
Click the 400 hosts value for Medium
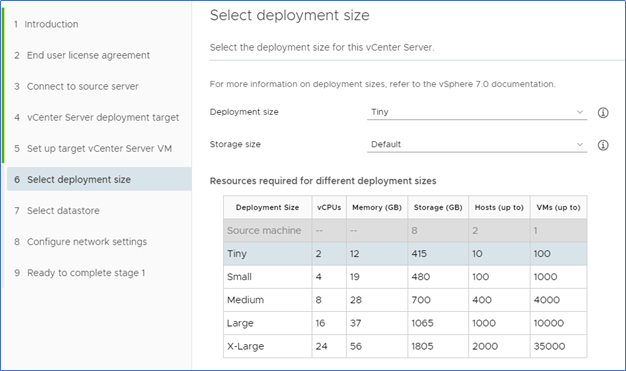coord(482,300)
